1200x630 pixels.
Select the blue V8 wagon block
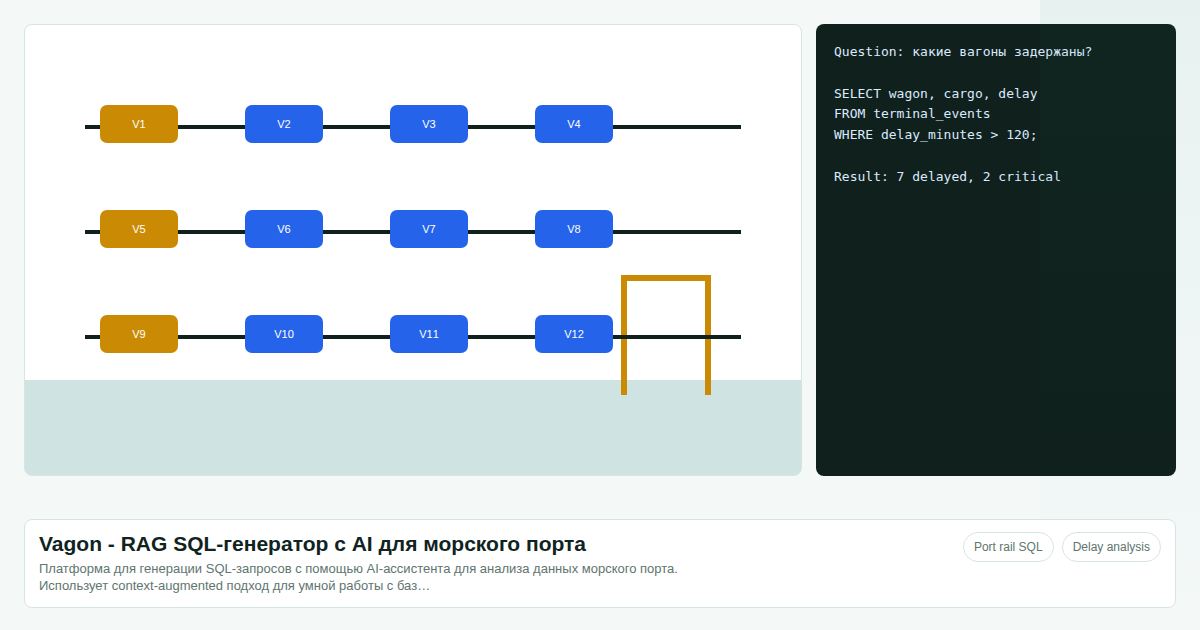(574, 229)
